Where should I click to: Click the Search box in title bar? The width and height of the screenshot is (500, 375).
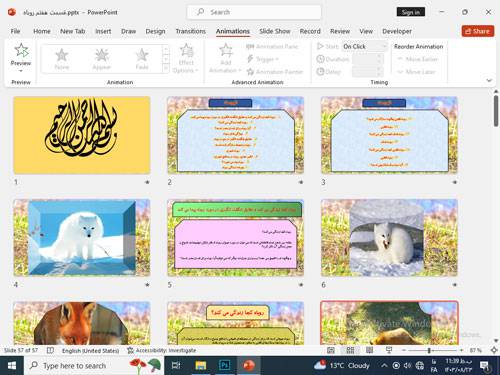(x=254, y=12)
